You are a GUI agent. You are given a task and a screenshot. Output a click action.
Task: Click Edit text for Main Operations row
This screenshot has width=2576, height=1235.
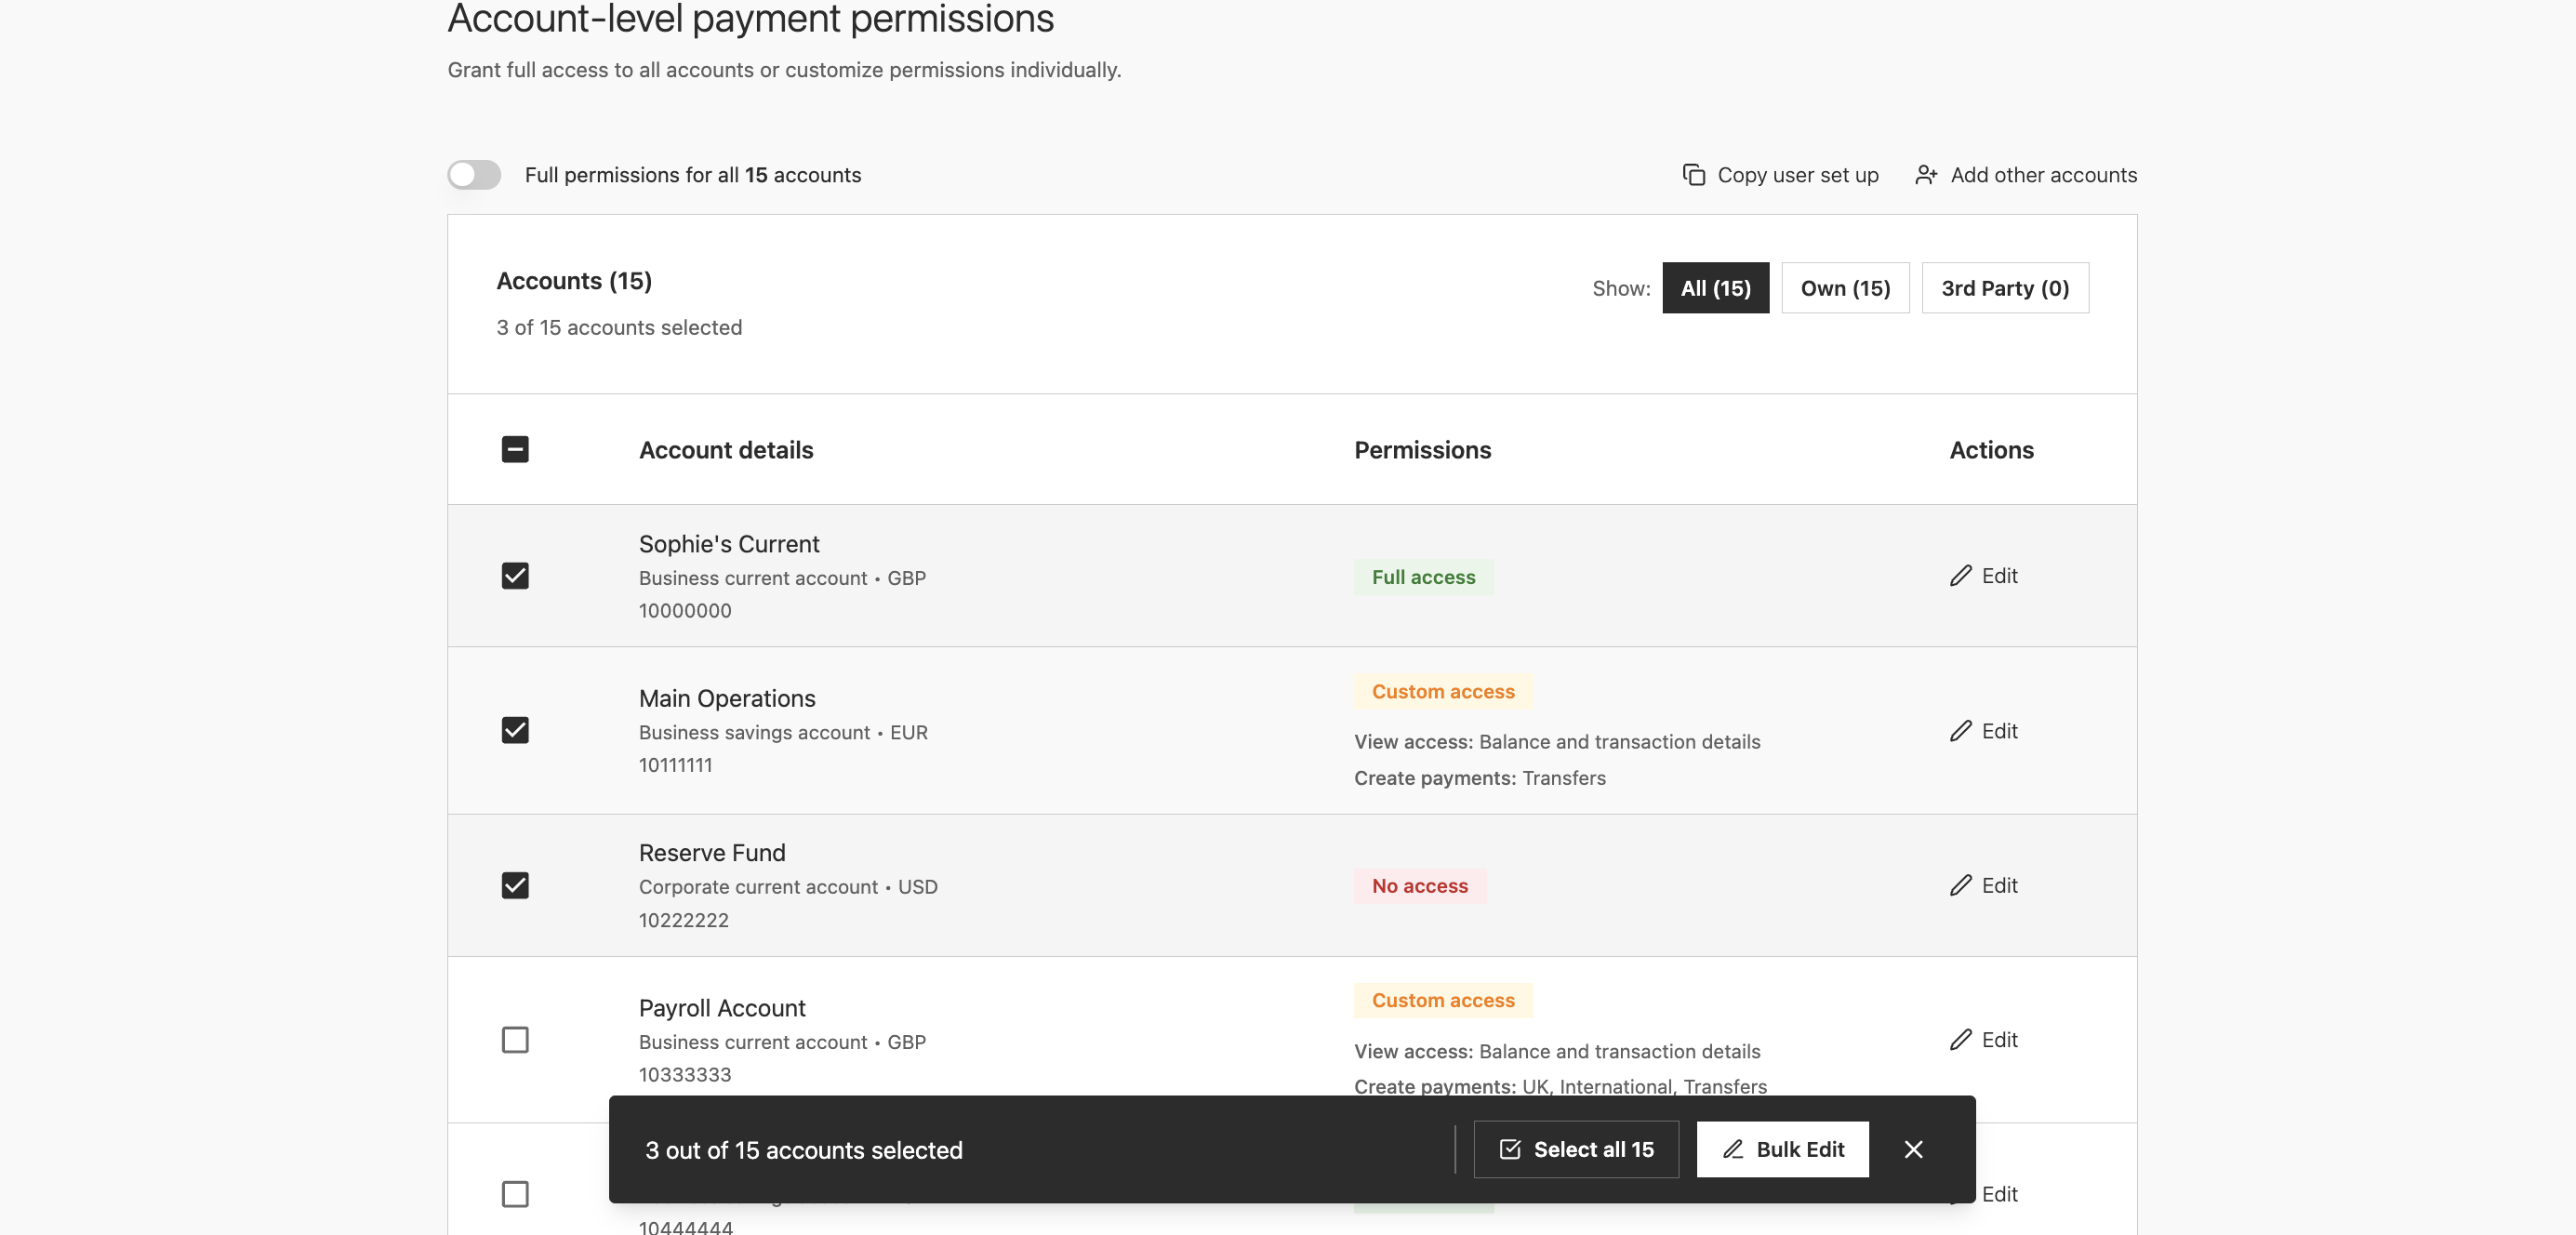pos(1999,731)
